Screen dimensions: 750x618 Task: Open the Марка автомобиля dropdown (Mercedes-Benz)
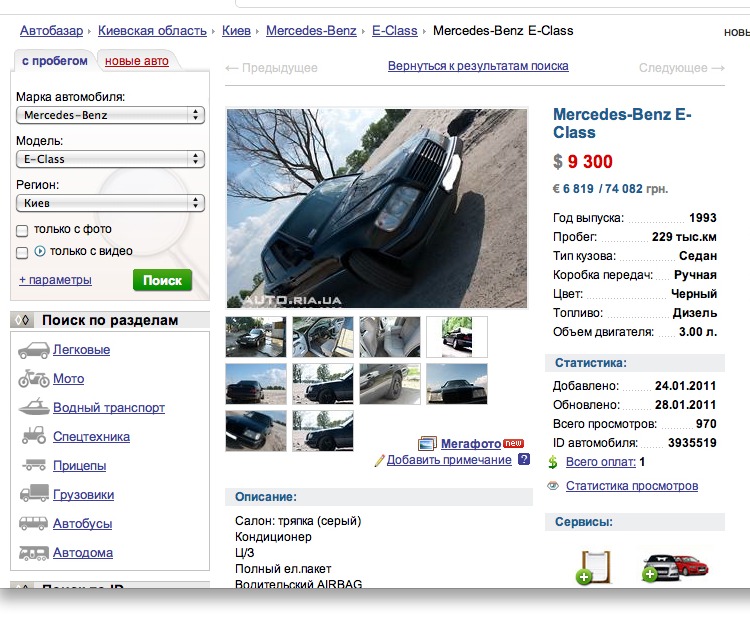coord(110,115)
